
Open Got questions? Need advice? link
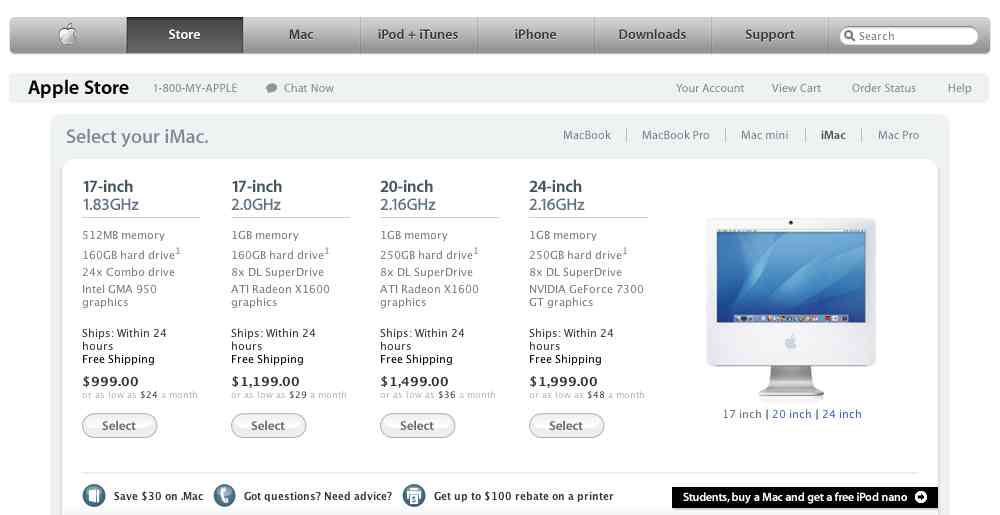coord(318,496)
